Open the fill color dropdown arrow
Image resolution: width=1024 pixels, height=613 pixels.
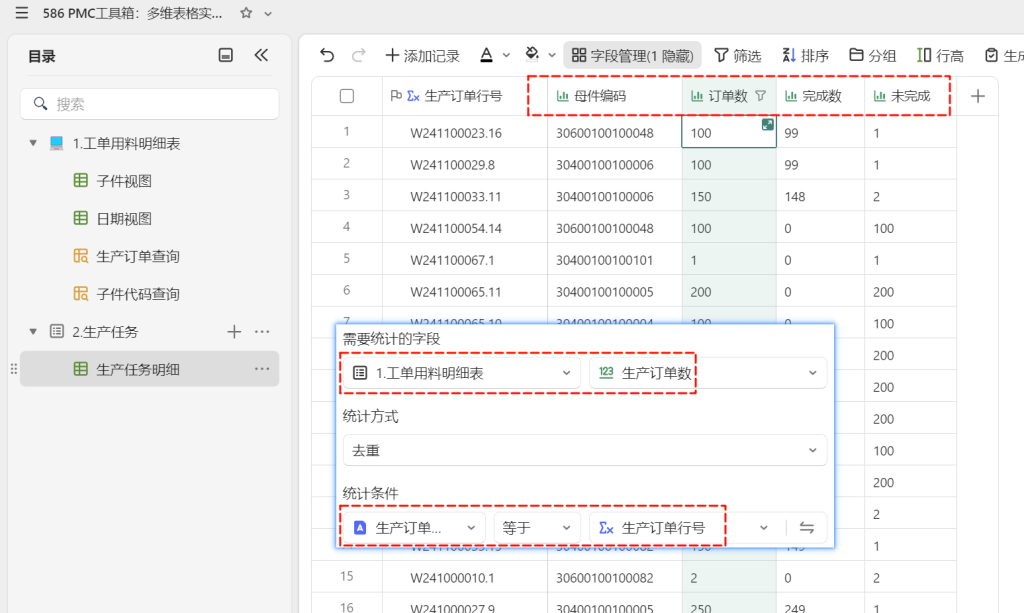click(552, 55)
